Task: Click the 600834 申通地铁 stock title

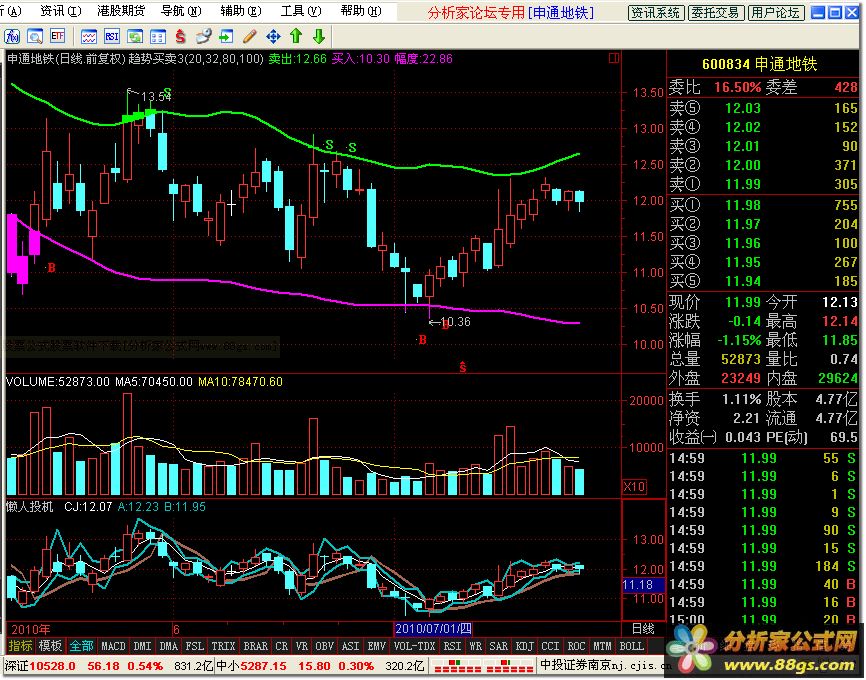Action: pyautogui.click(x=759, y=64)
